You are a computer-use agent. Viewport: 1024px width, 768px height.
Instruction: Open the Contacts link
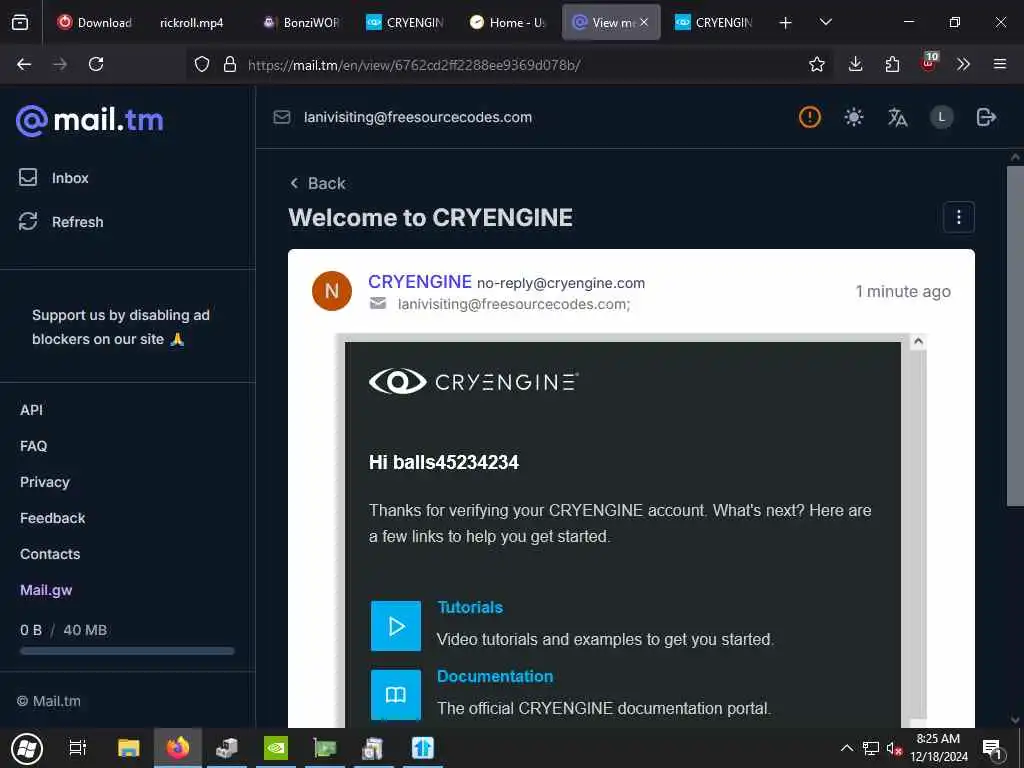click(50, 554)
